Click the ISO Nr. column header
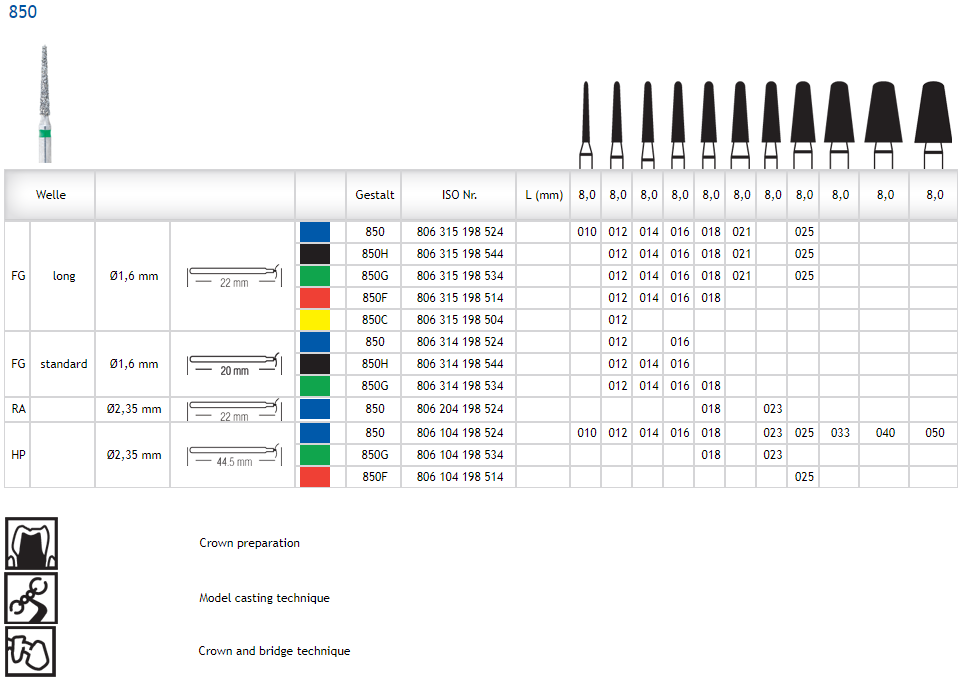964x679 pixels. (x=459, y=195)
